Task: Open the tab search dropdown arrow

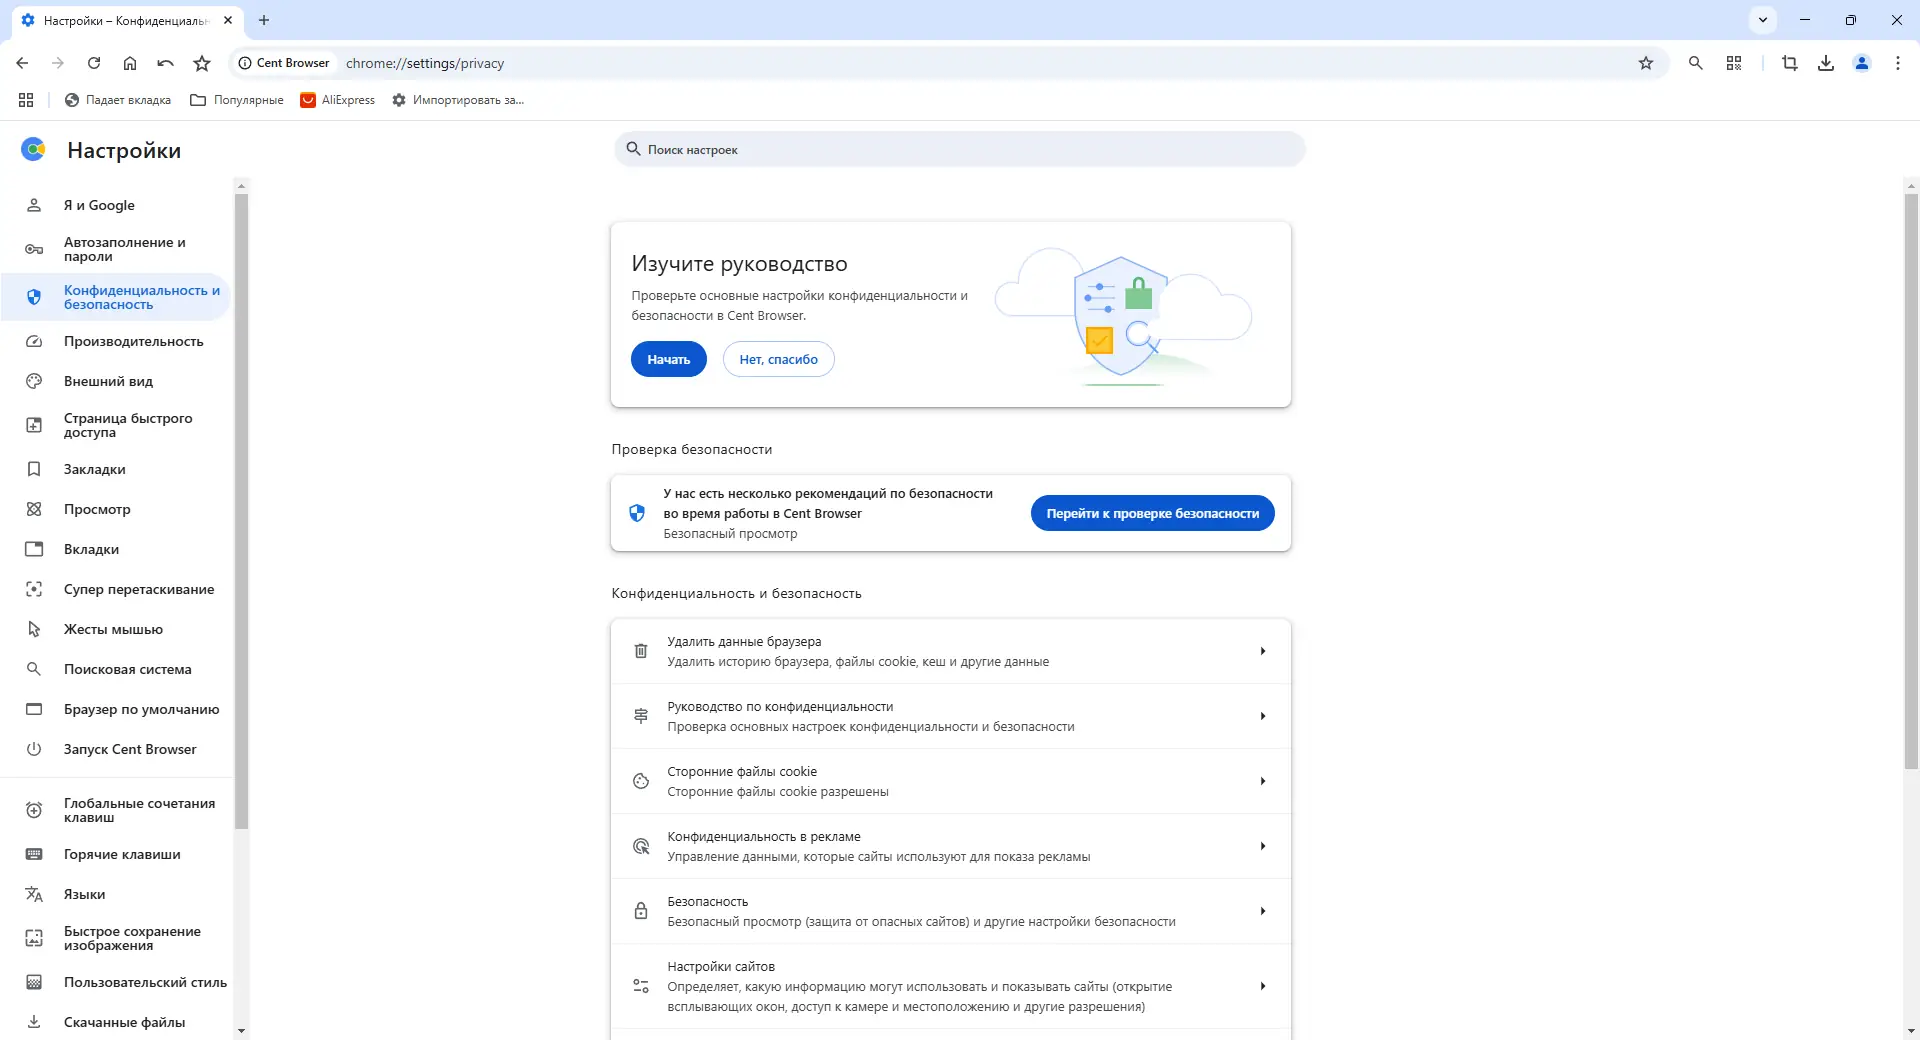Action: click(x=1763, y=20)
